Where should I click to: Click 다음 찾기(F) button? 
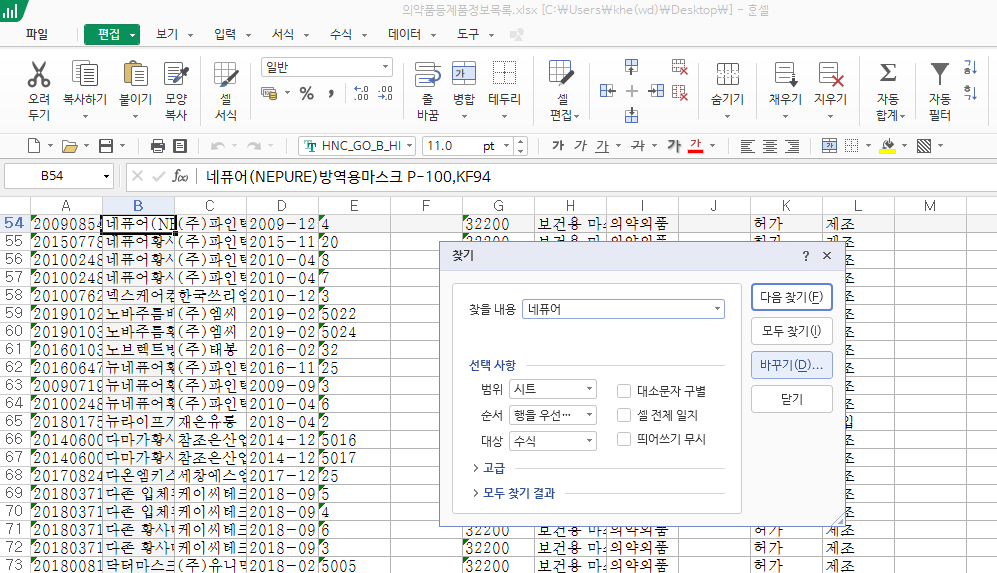[792, 297]
